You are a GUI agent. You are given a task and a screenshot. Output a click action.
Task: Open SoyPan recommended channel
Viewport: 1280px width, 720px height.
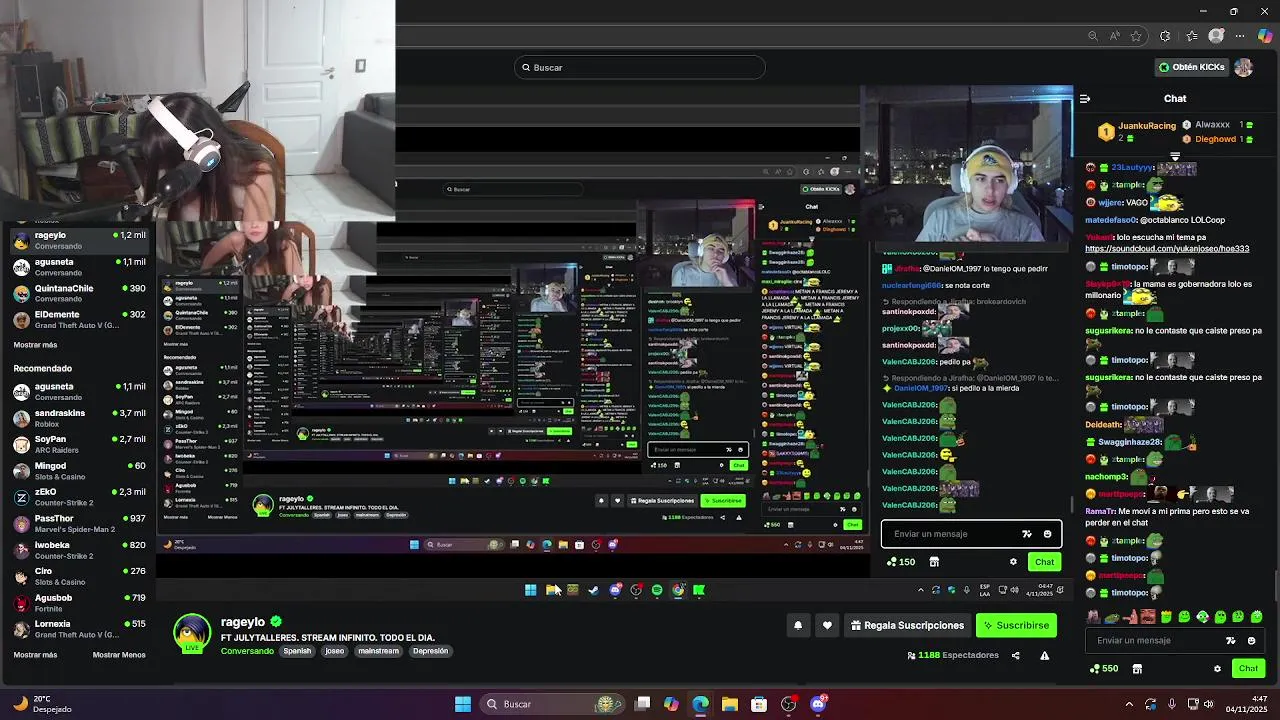pos(80,444)
